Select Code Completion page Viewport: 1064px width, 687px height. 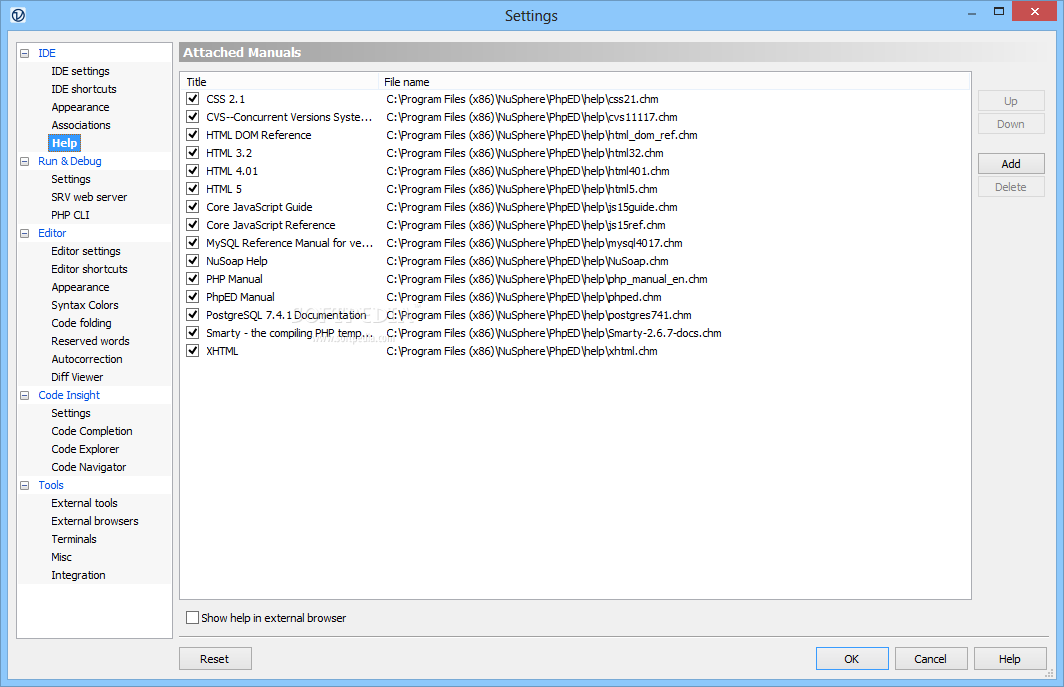point(92,431)
